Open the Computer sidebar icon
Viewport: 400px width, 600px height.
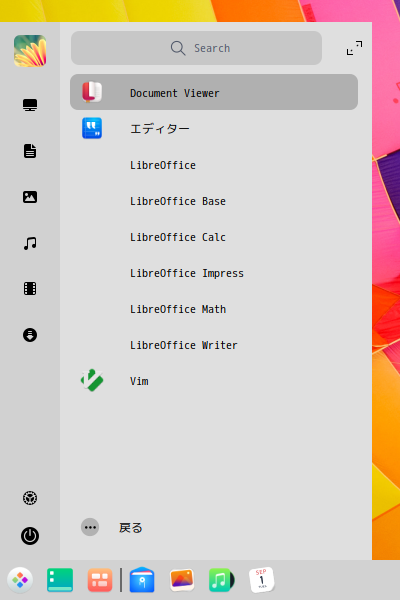[x=30, y=105]
